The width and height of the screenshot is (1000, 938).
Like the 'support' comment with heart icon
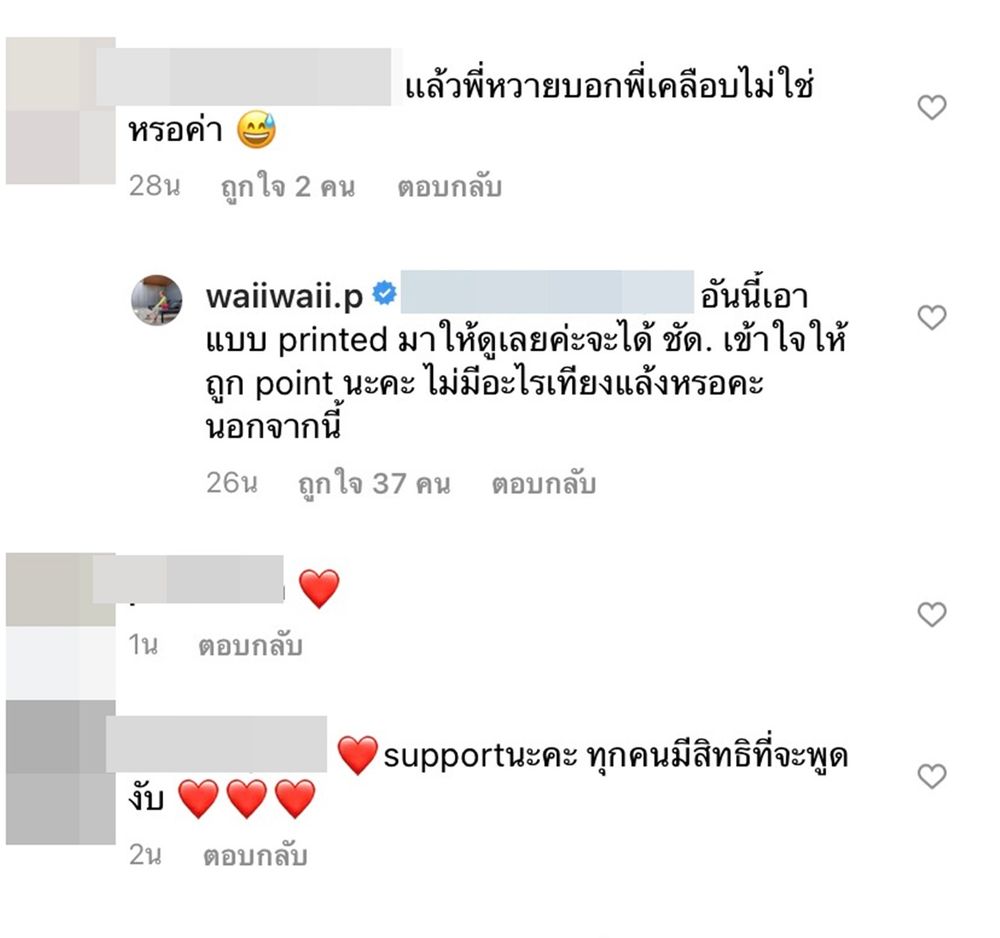pos(932,776)
